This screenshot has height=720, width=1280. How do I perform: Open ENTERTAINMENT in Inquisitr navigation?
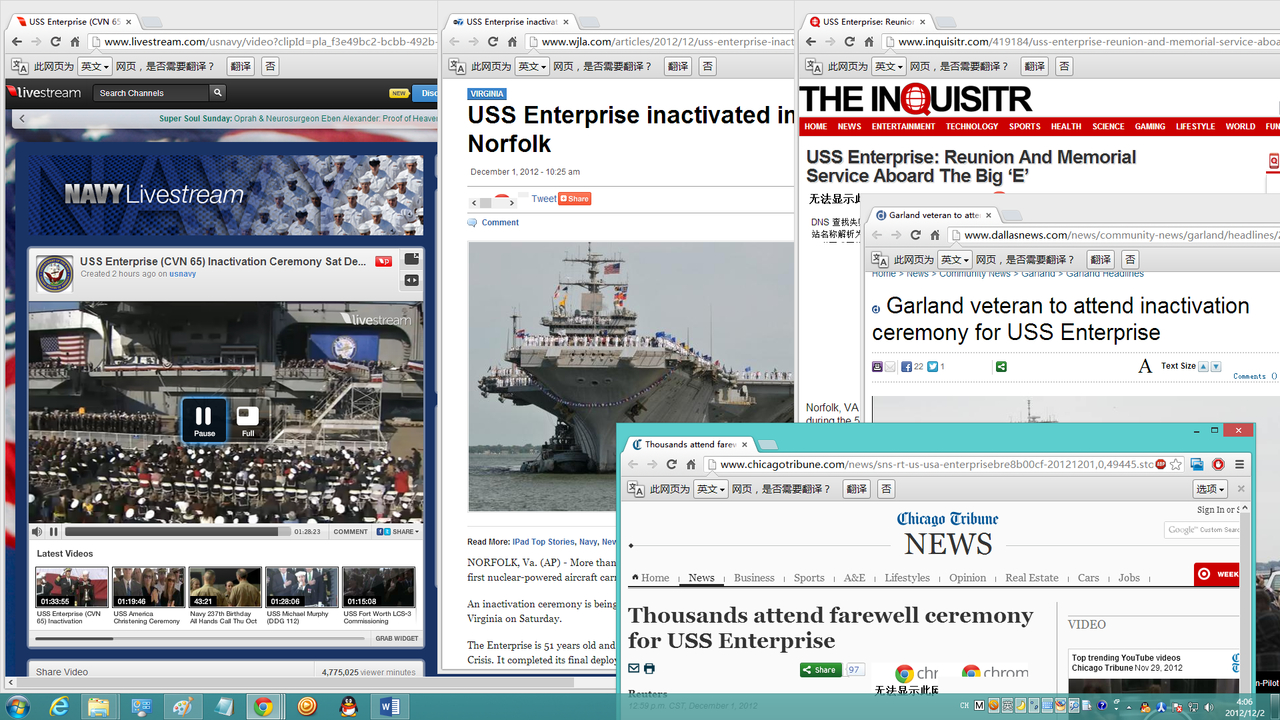pos(903,127)
